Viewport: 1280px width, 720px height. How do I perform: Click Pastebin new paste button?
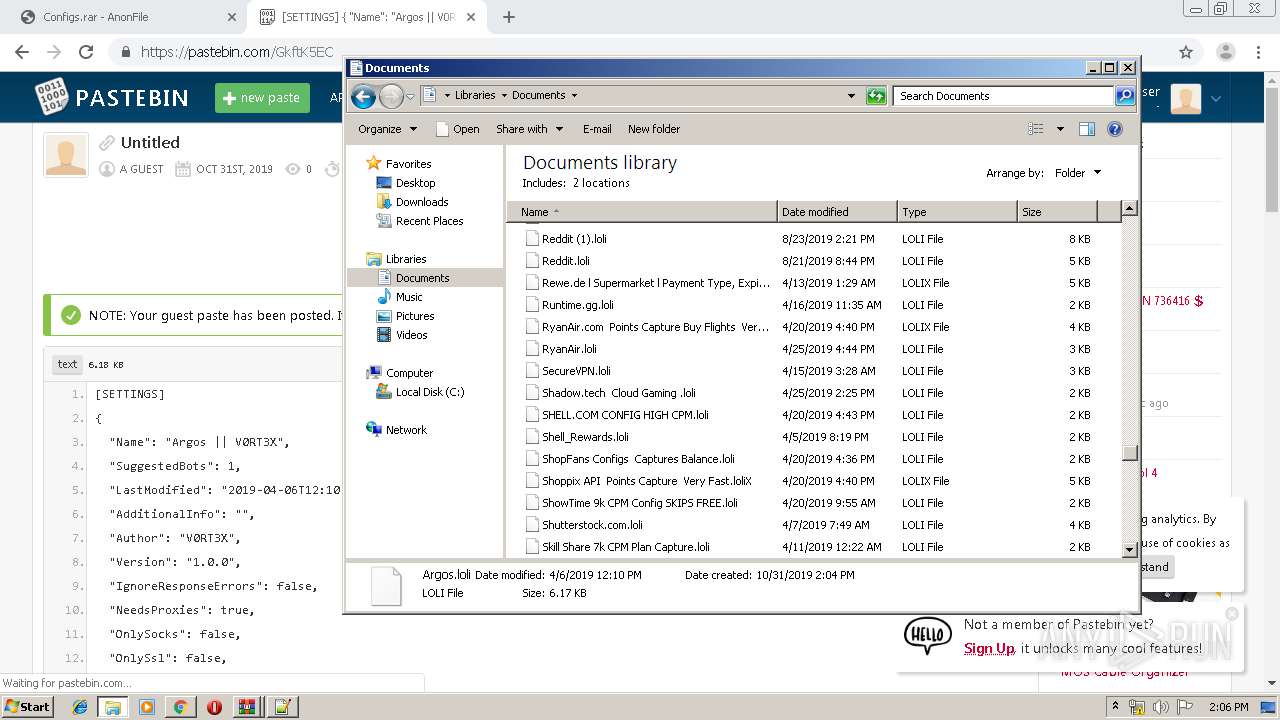tap(262, 97)
